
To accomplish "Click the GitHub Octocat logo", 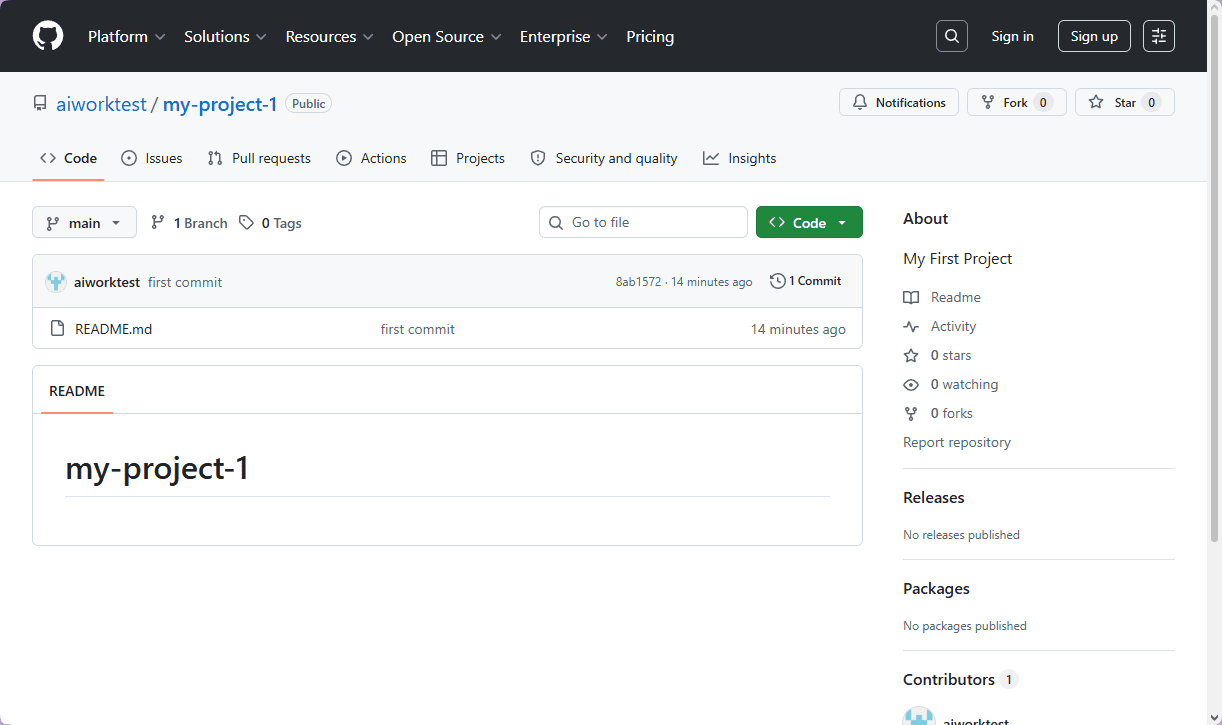I will 48,36.
